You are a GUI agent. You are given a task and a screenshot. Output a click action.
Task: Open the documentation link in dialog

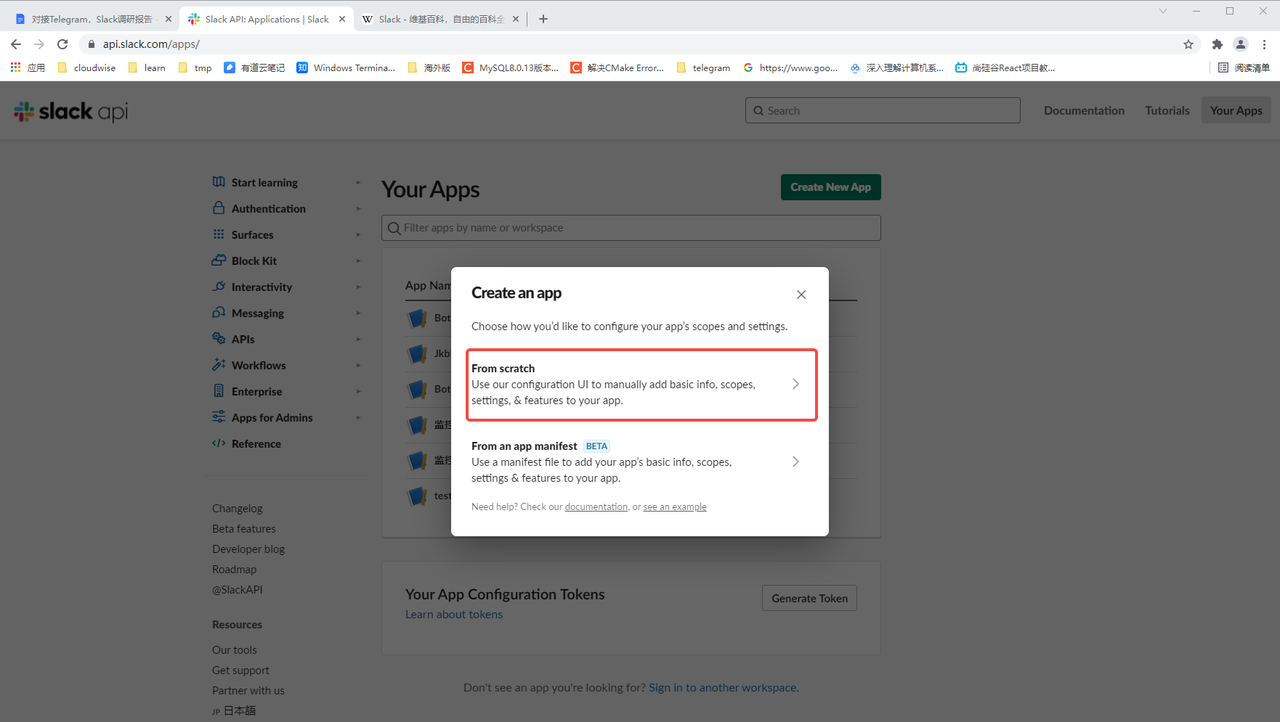pyautogui.click(x=596, y=507)
